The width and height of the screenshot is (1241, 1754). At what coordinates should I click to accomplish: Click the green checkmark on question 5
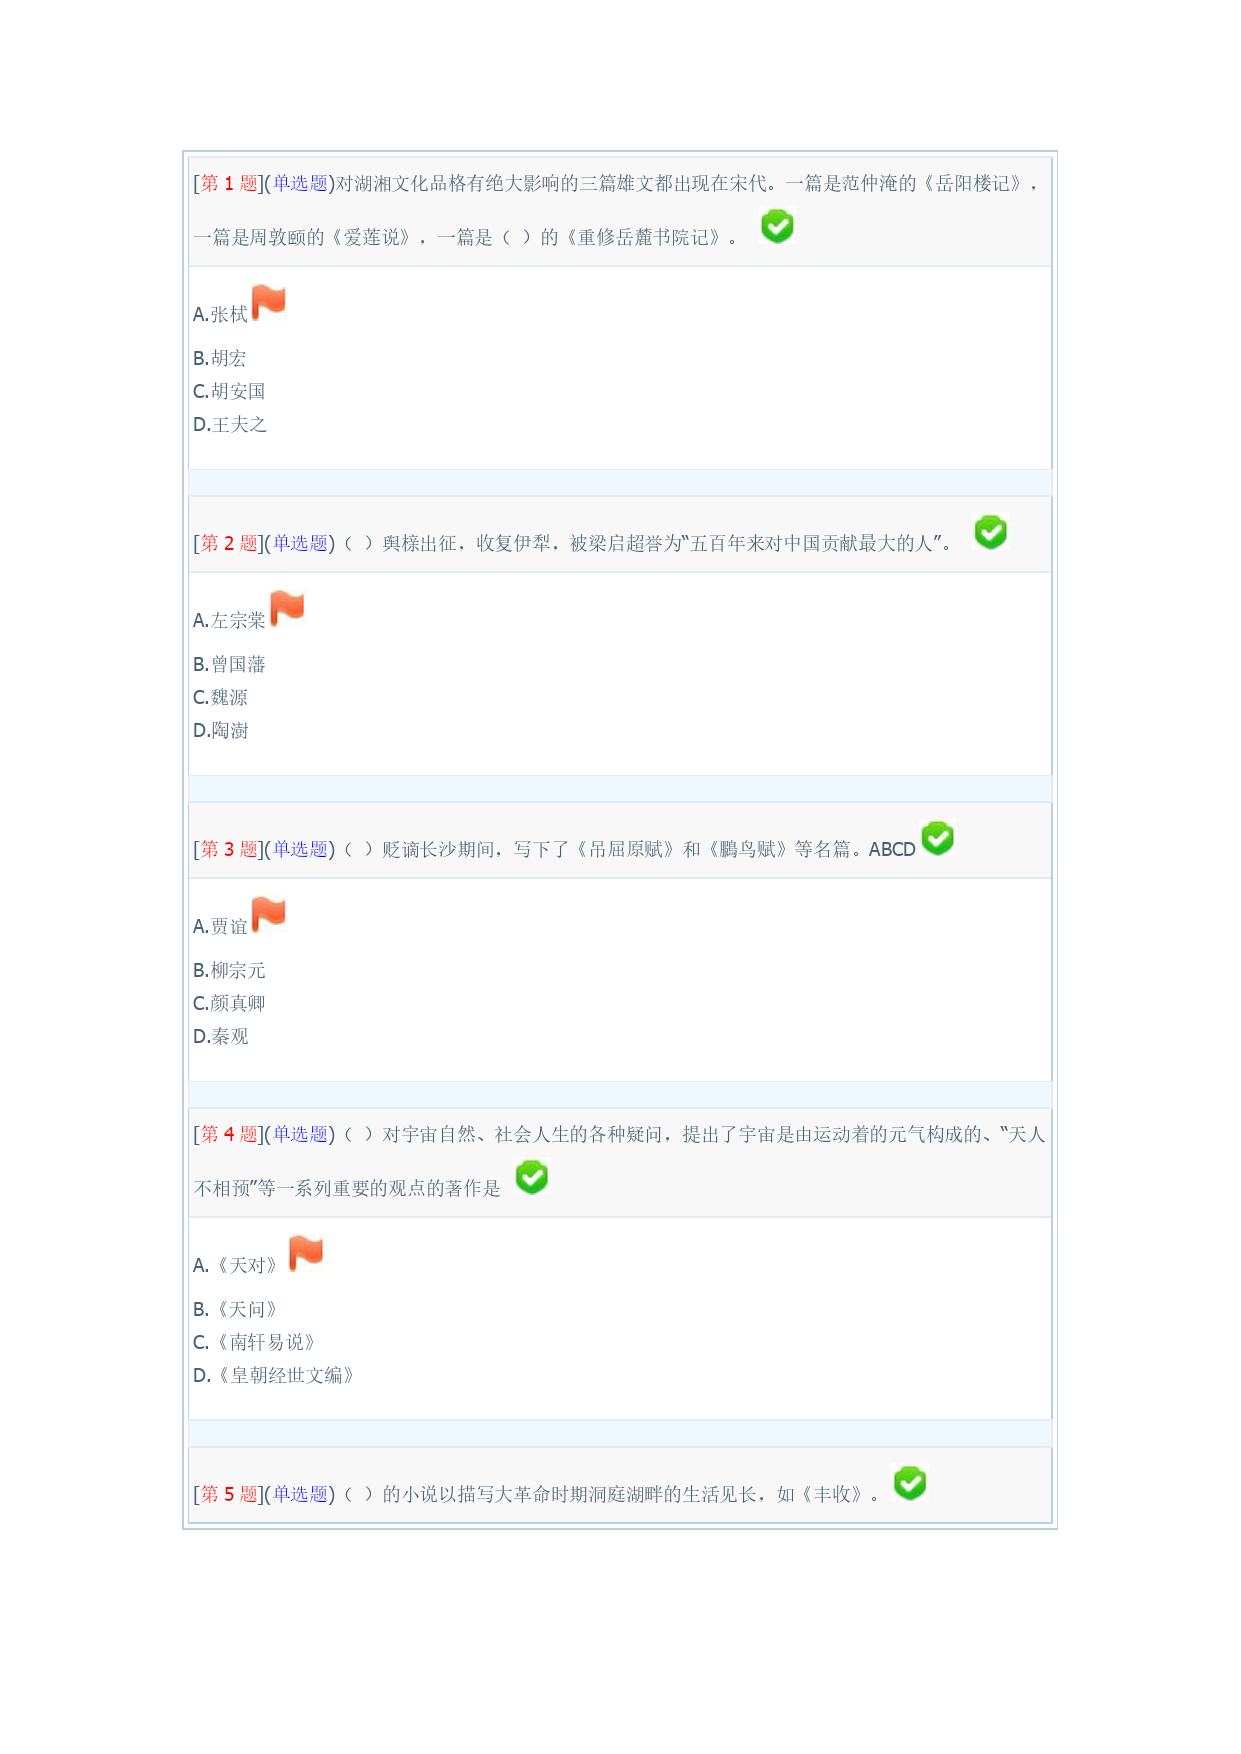[x=910, y=1484]
